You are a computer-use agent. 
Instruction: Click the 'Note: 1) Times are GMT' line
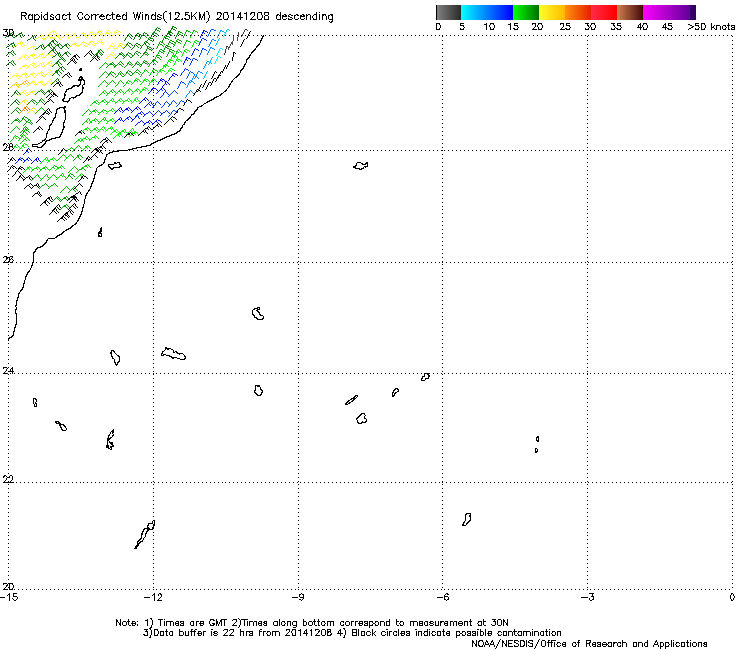click(312, 623)
